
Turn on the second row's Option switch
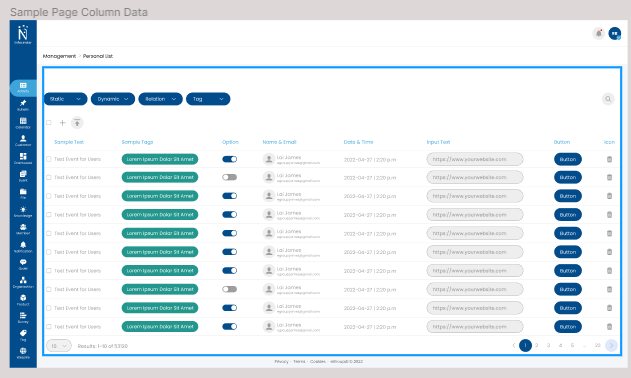point(230,177)
